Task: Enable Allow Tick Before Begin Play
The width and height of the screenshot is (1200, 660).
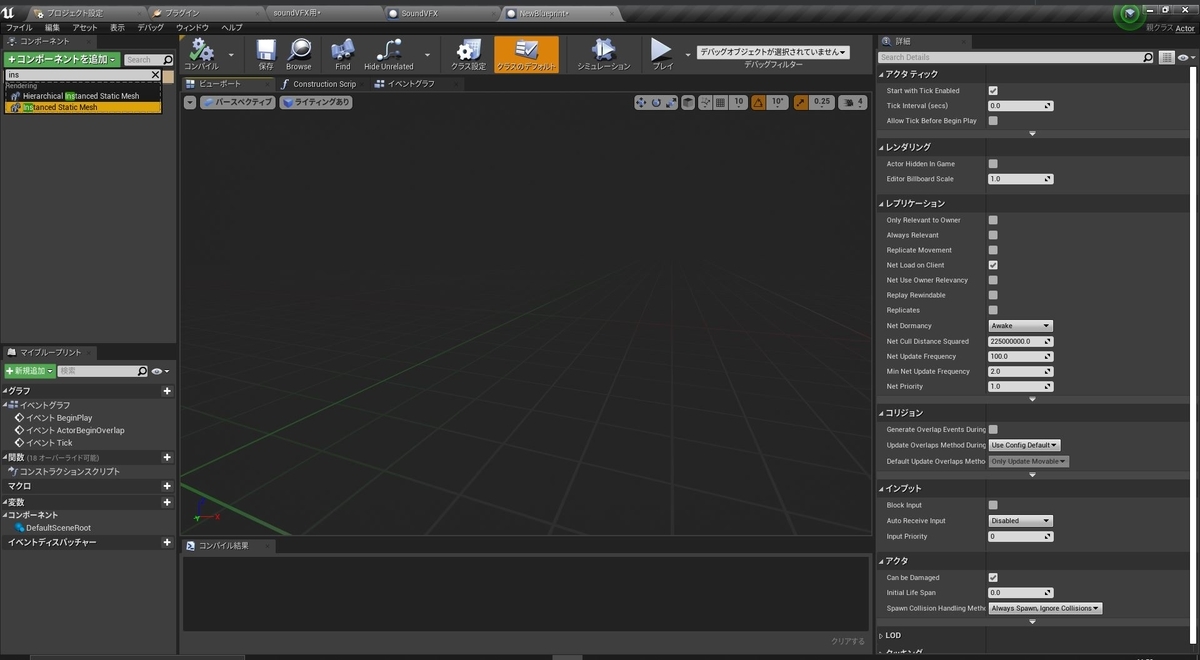Action: pyautogui.click(x=993, y=121)
